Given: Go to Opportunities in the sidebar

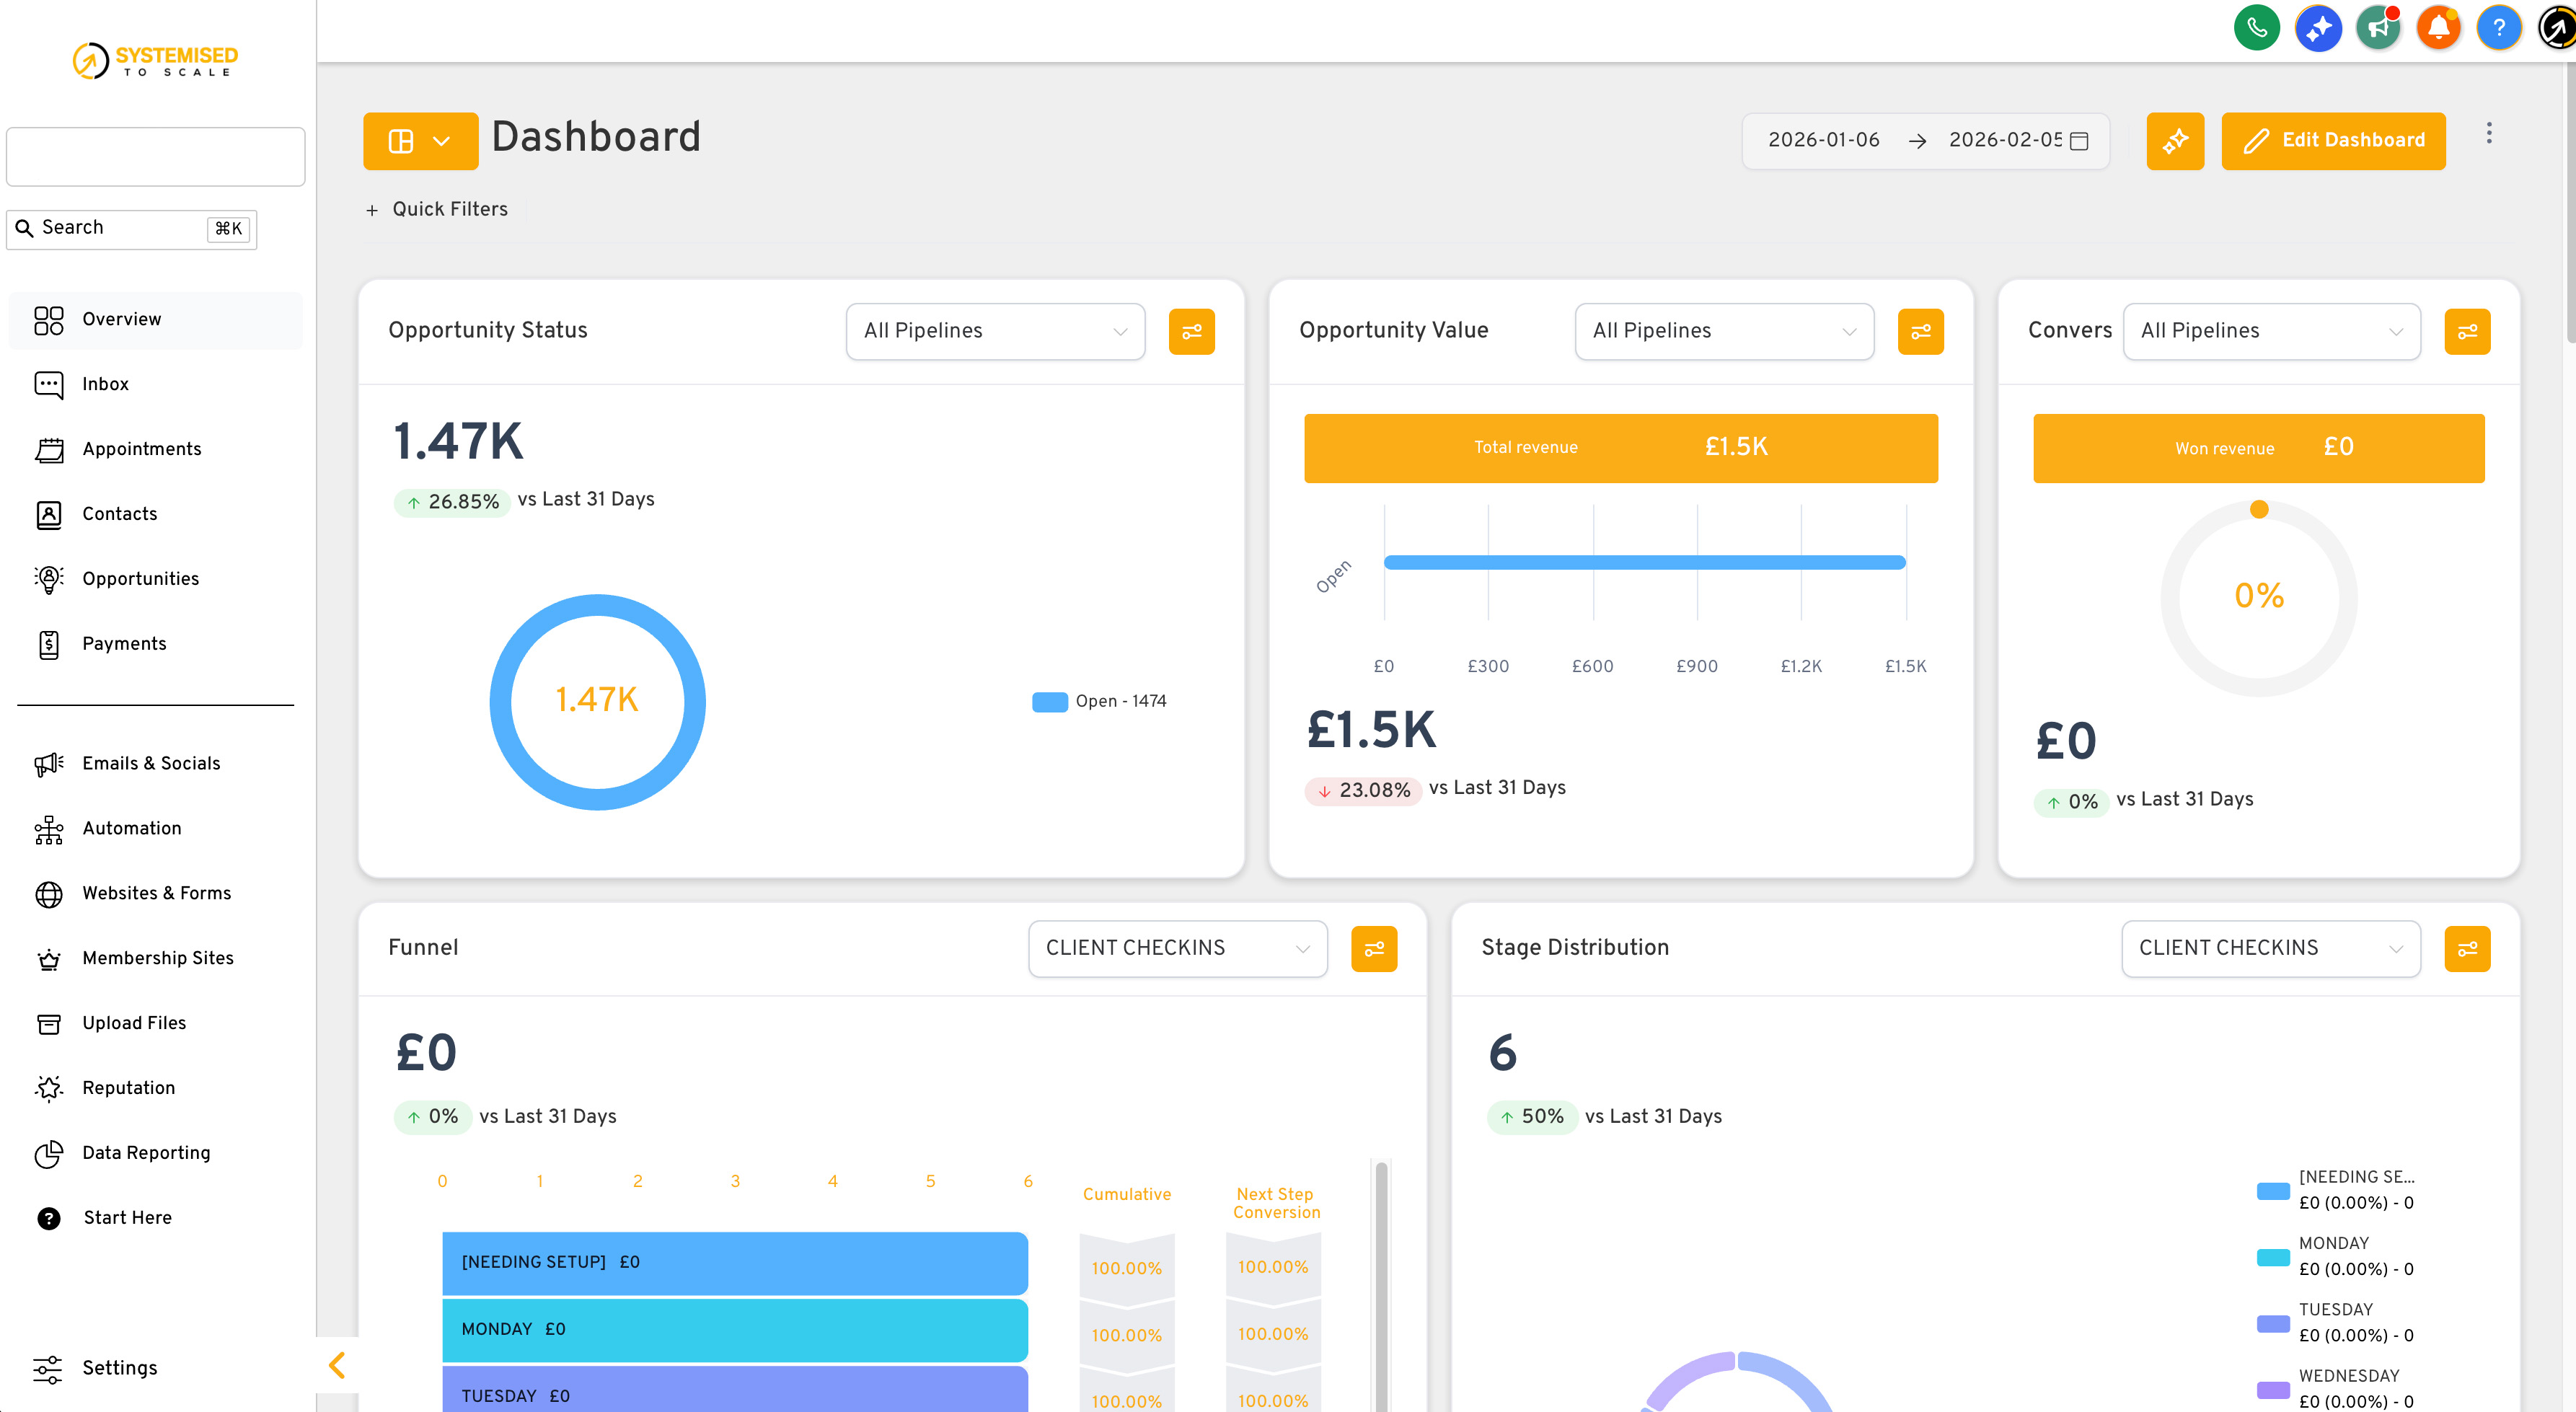Looking at the screenshot, I should click(x=140, y=579).
